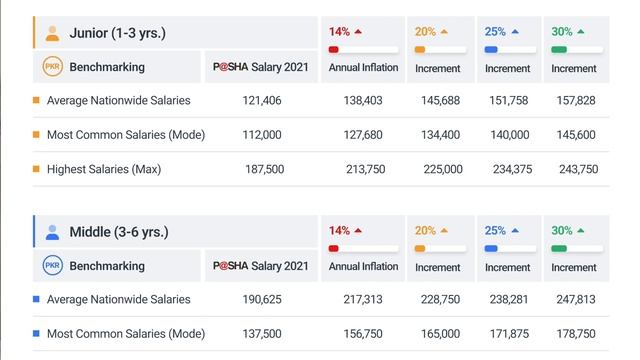Select value 171,875
This screenshot has width=640, height=360.
click(x=509, y=334)
